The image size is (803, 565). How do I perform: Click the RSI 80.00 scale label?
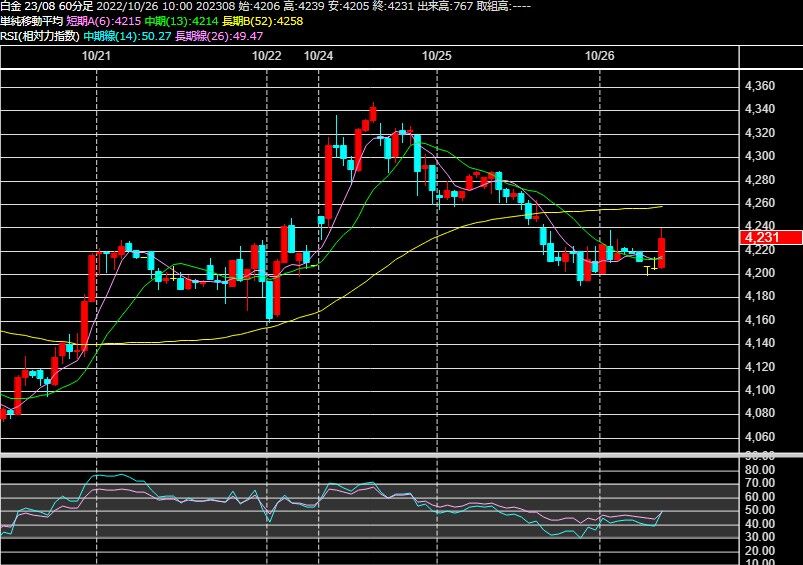(x=760, y=470)
